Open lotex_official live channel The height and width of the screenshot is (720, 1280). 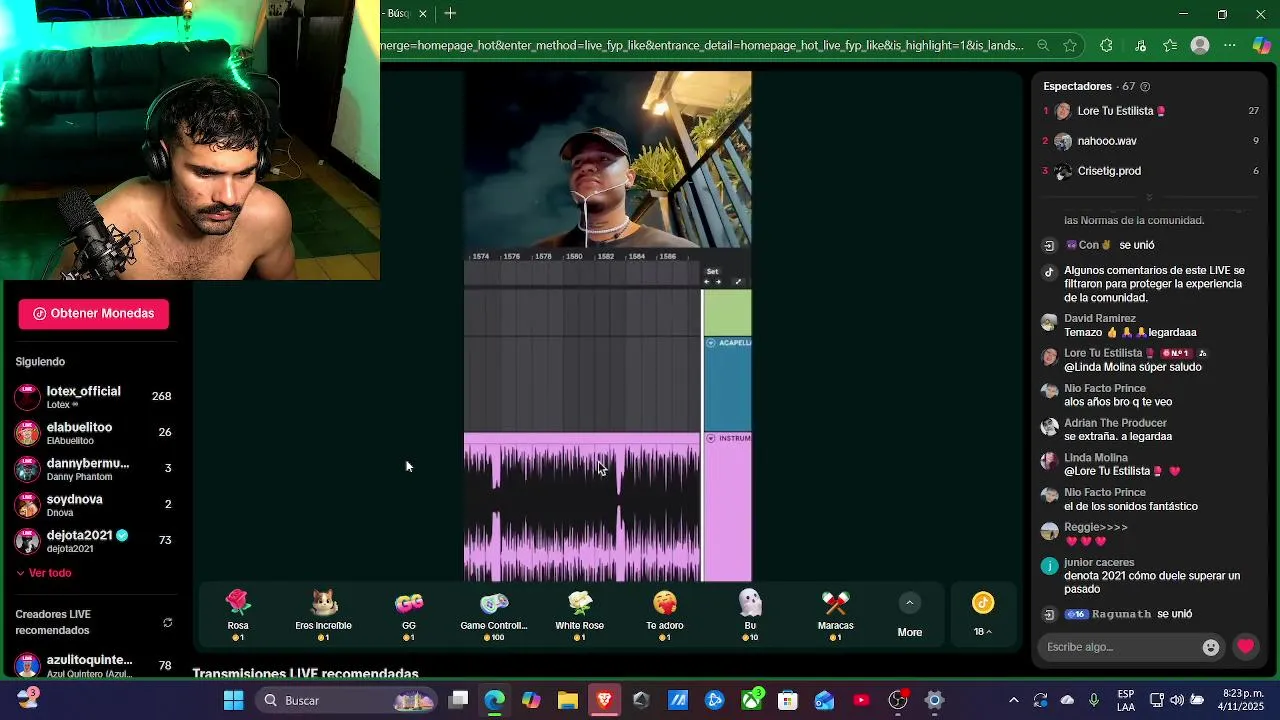[94, 397]
